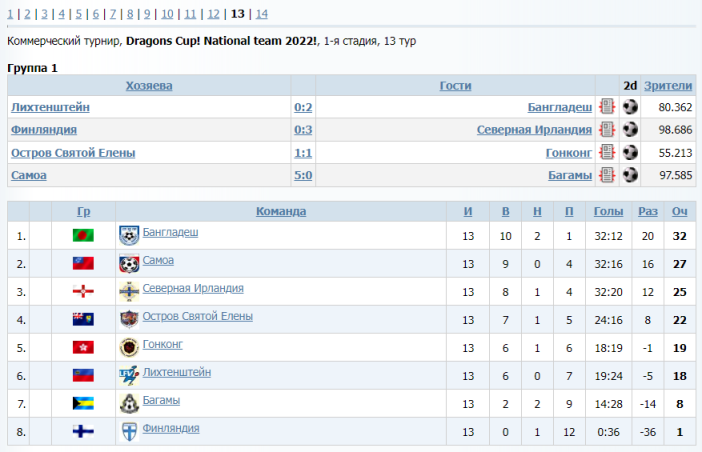Image resolution: width=702 pixels, height=452 pixels.
Task: Click the Bangladesh flag in standings
Action: coord(83,235)
